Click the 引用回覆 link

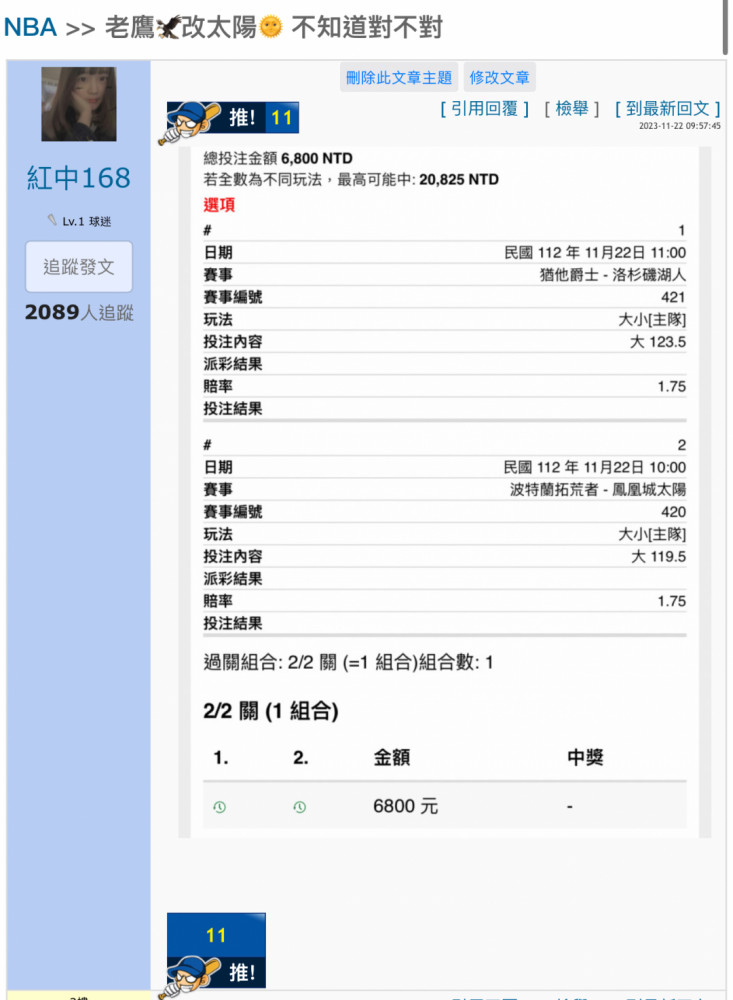point(484,109)
